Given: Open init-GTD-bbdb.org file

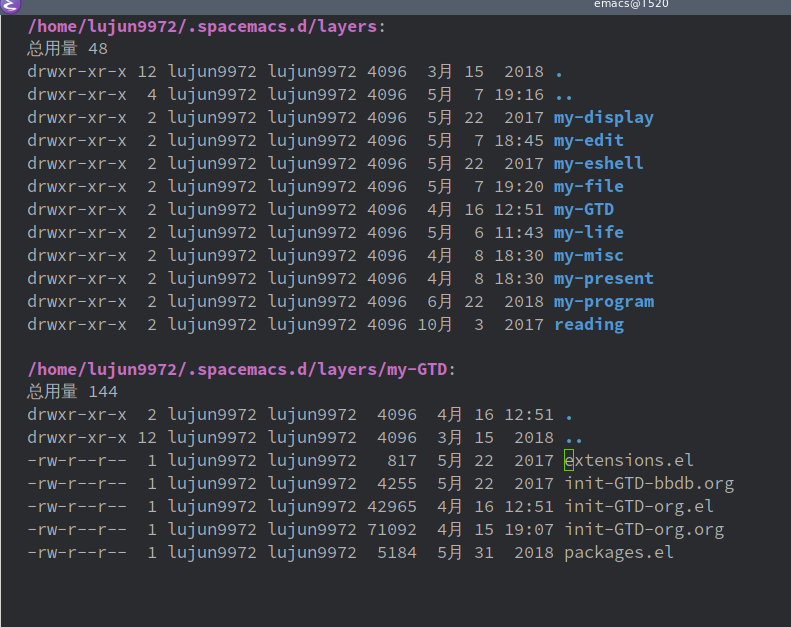Looking at the screenshot, I should point(648,484).
